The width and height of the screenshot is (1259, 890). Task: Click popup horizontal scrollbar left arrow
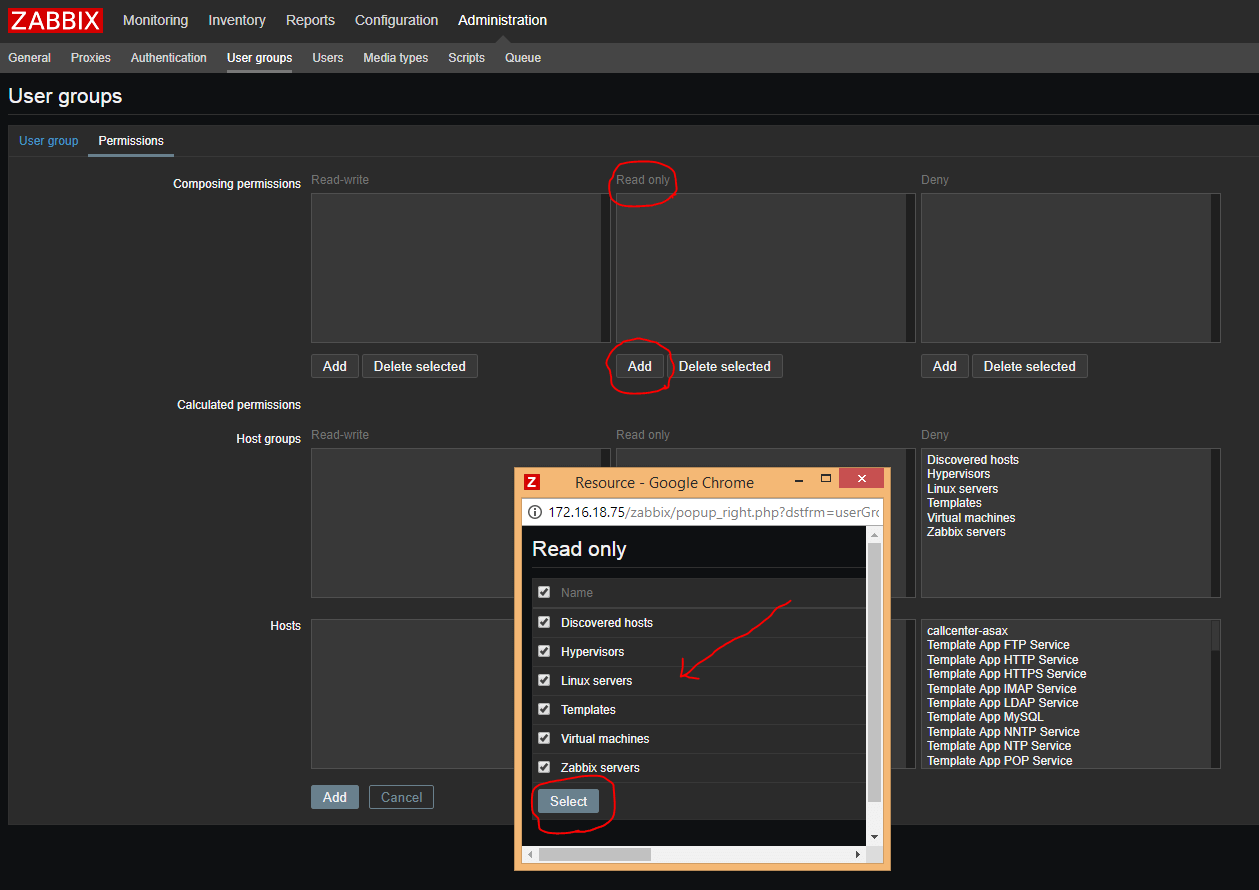pyautogui.click(x=530, y=855)
